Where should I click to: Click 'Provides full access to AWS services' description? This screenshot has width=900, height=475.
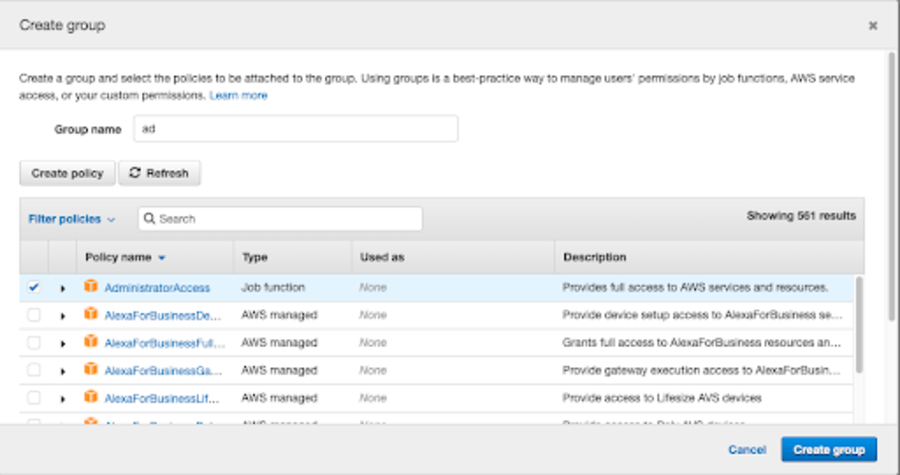pos(695,287)
